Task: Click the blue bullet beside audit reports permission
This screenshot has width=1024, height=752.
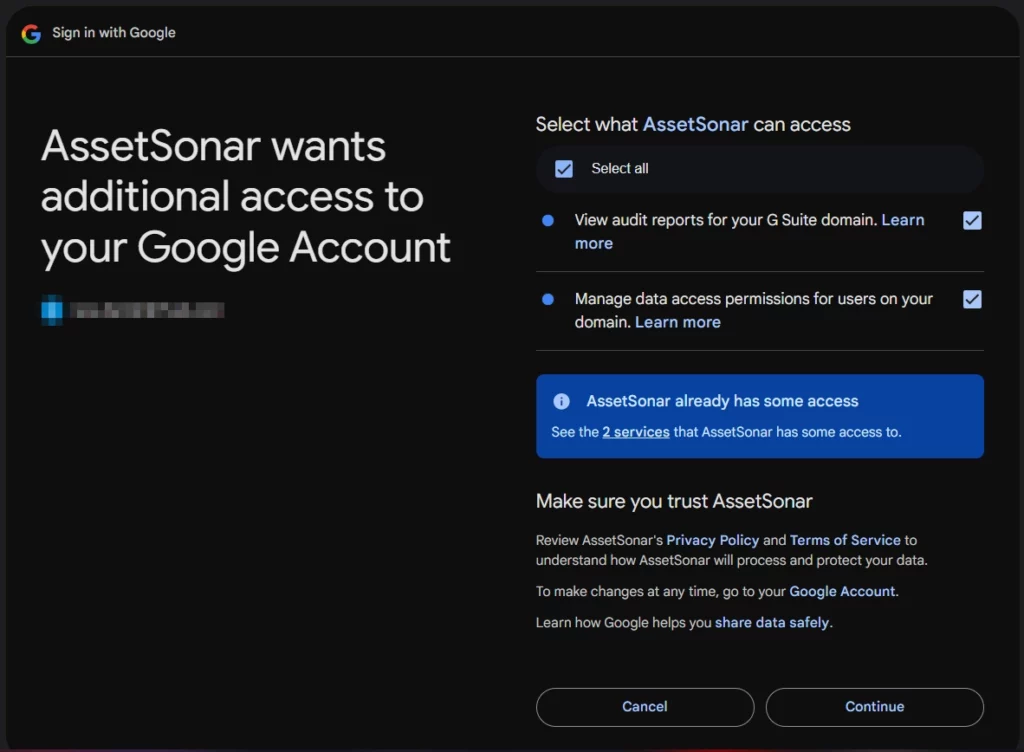Action: pos(548,220)
